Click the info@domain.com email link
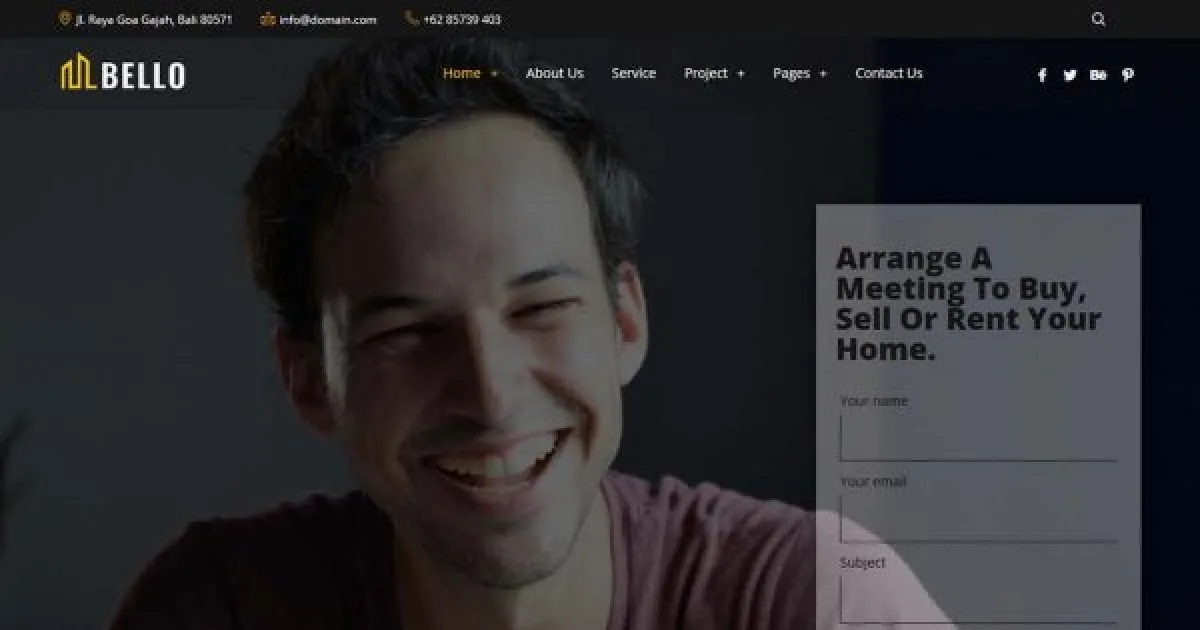The image size is (1200, 630). tap(328, 19)
